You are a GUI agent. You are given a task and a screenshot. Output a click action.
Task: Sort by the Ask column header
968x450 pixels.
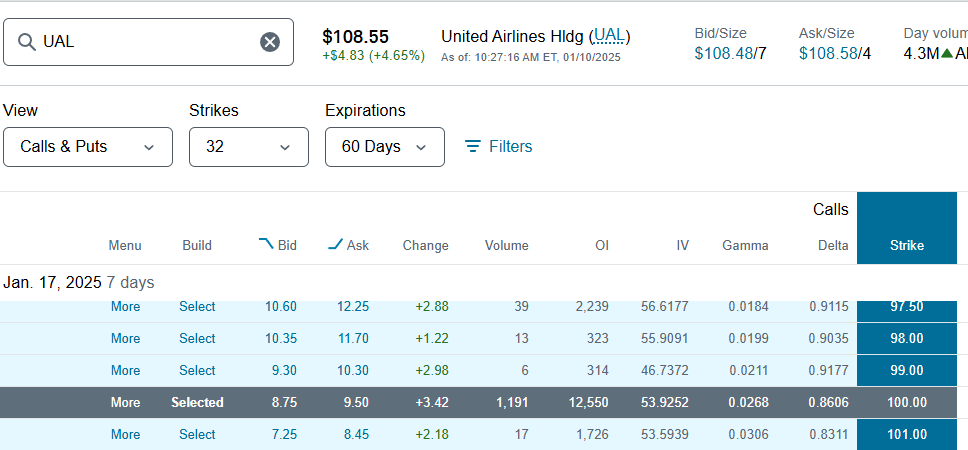[348, 245]
